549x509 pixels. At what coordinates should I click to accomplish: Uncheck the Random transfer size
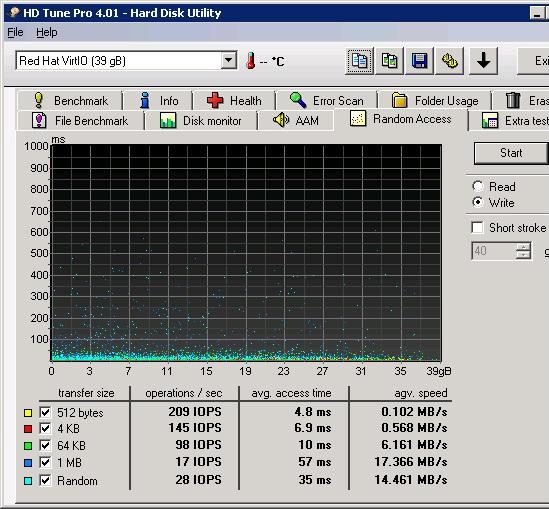coord(45,480)
